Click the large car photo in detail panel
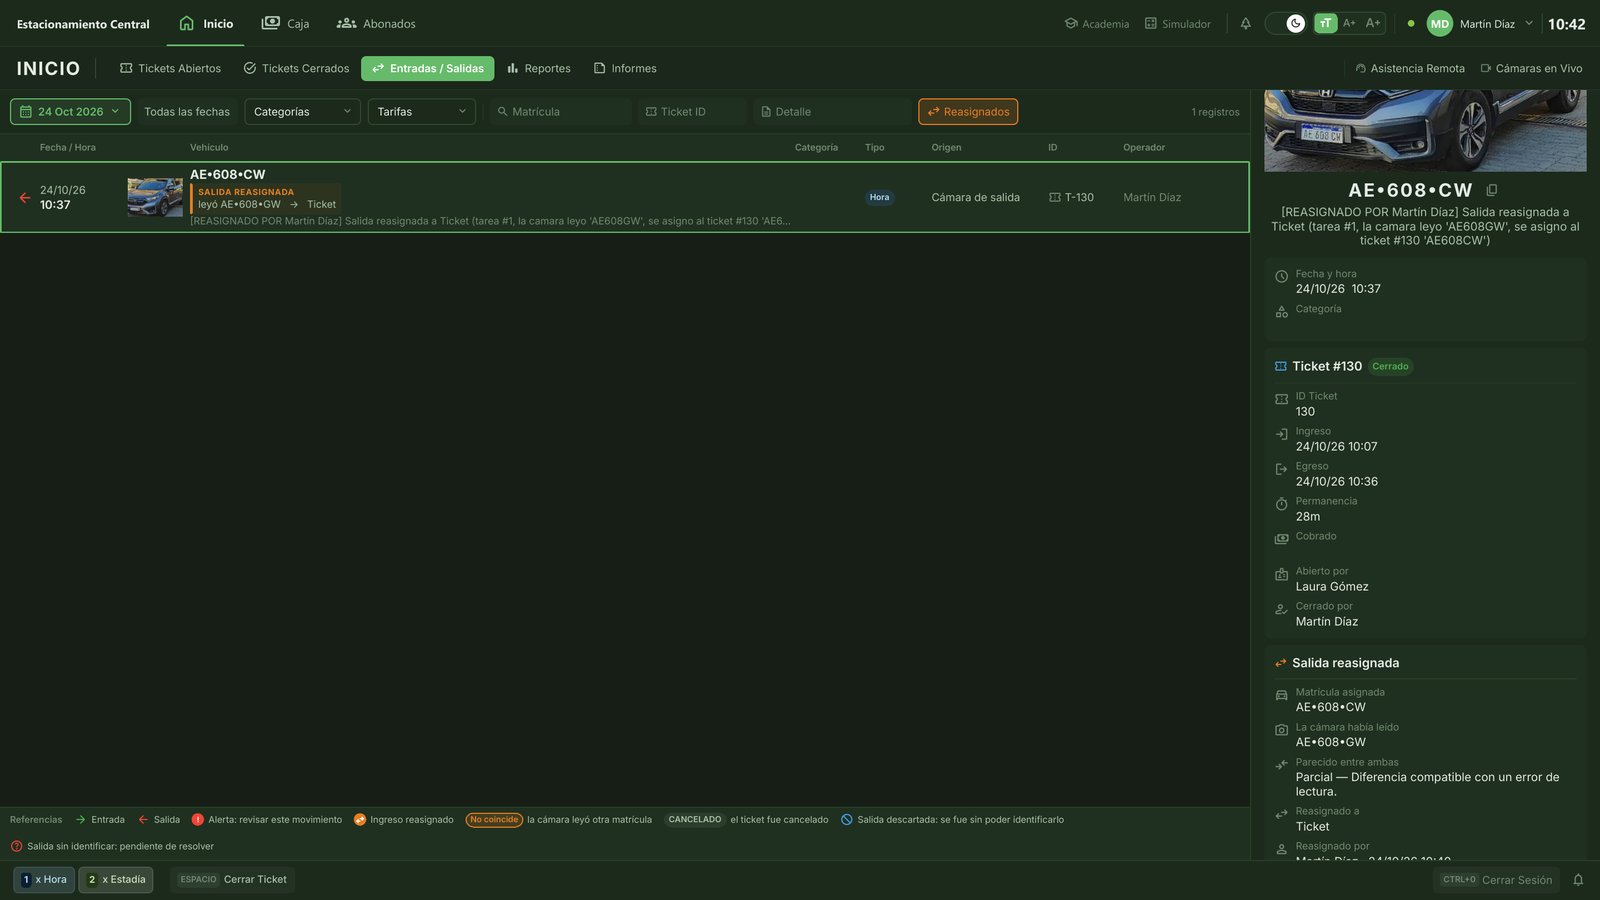This screenshot has height=900, width=1600. click(1425, 131)
